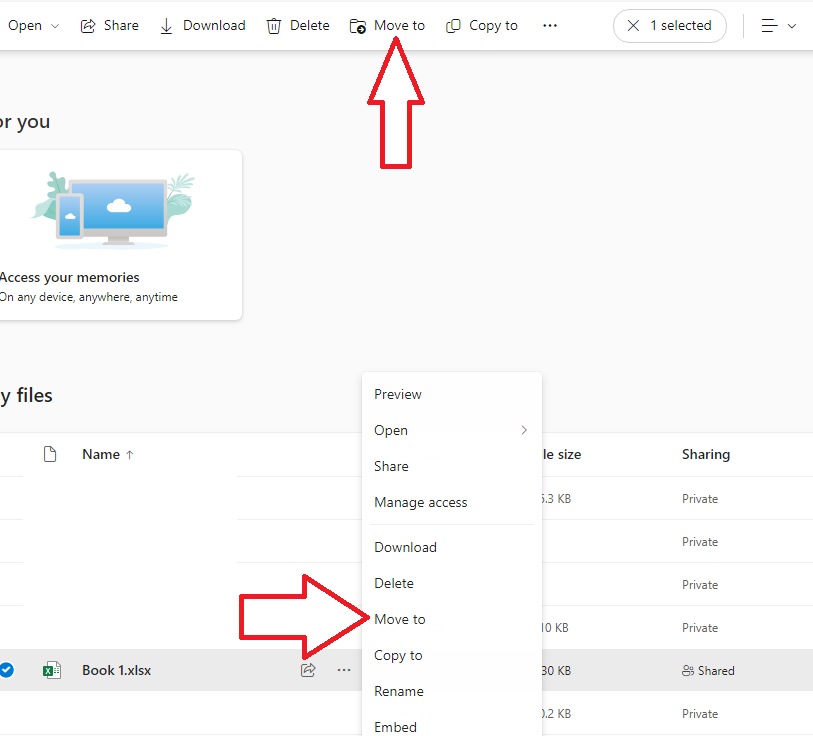
Task: Click the document icon in the Name column header
Action: coord(50,454)
